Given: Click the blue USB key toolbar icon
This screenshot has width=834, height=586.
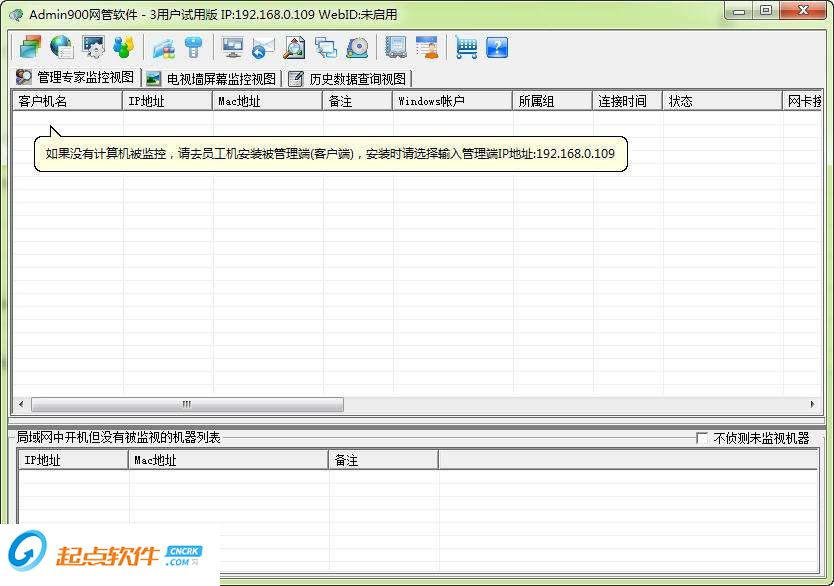Looking at the screenshot, I should pos(194,47).
